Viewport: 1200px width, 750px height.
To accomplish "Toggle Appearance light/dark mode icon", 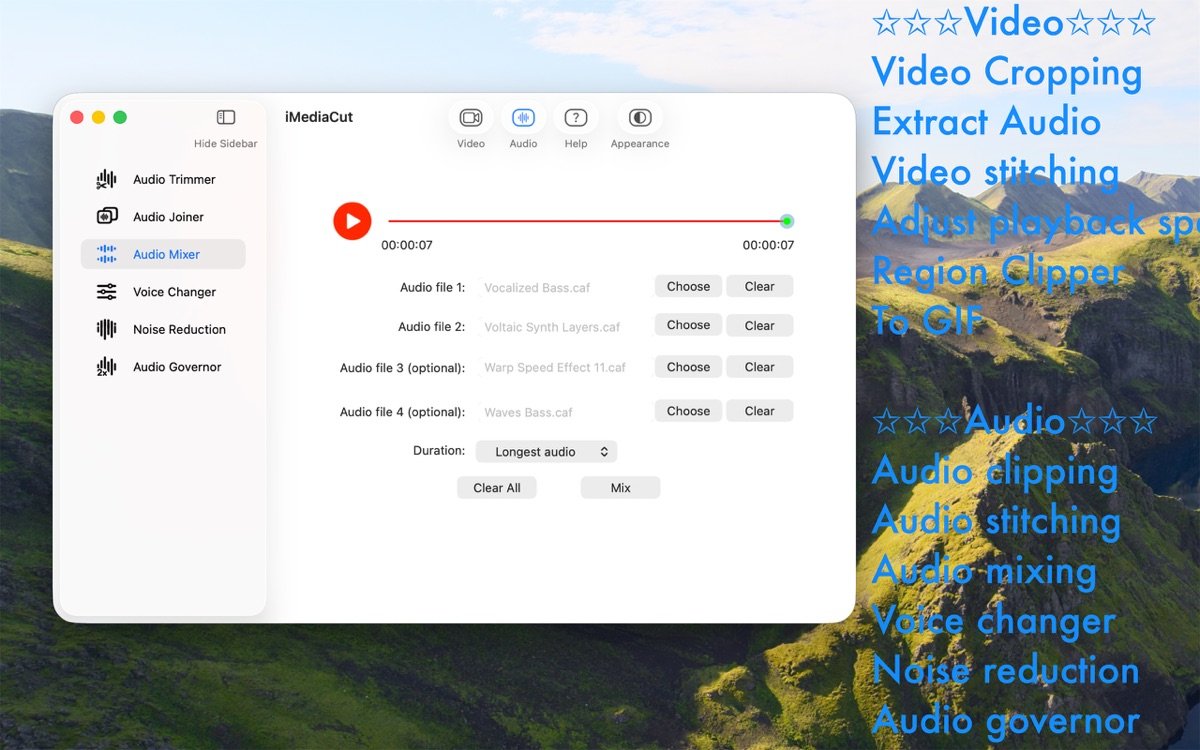I will [x=640, y=118].
